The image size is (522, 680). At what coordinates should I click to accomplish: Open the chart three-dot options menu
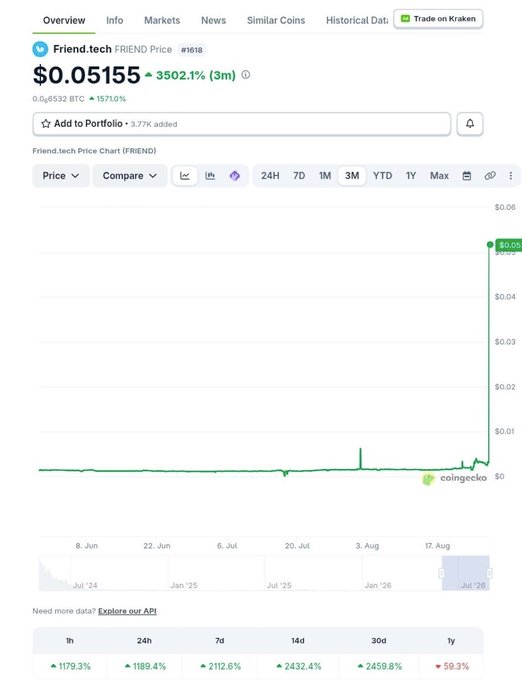[511, 176]
